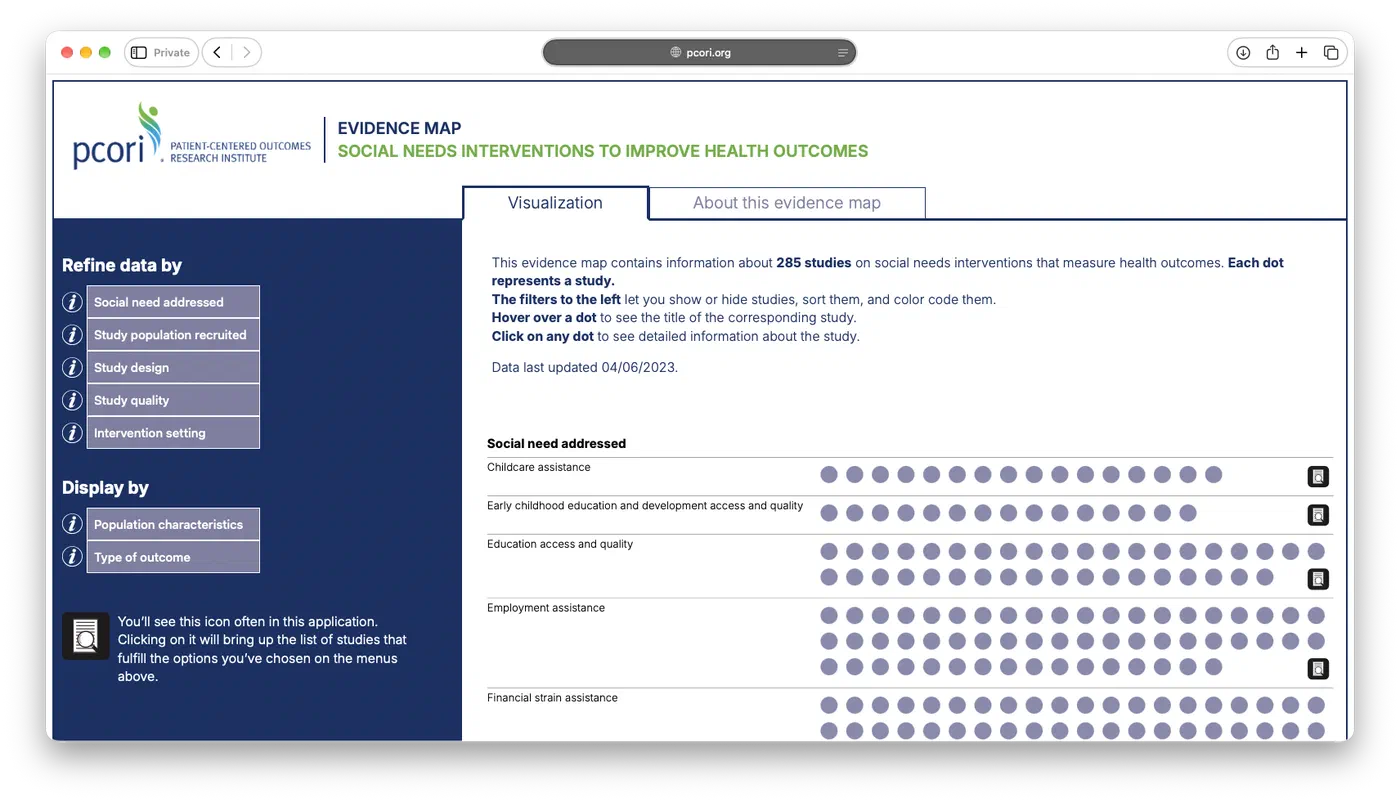
Task: Click the info icon beside Type of outcome
Action: tap(72, 557)
